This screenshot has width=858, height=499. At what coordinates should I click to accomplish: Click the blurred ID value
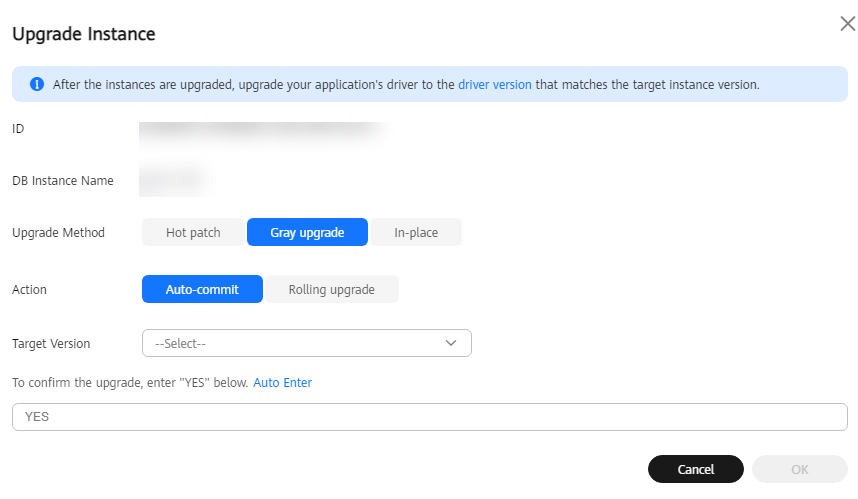[265, 131]
